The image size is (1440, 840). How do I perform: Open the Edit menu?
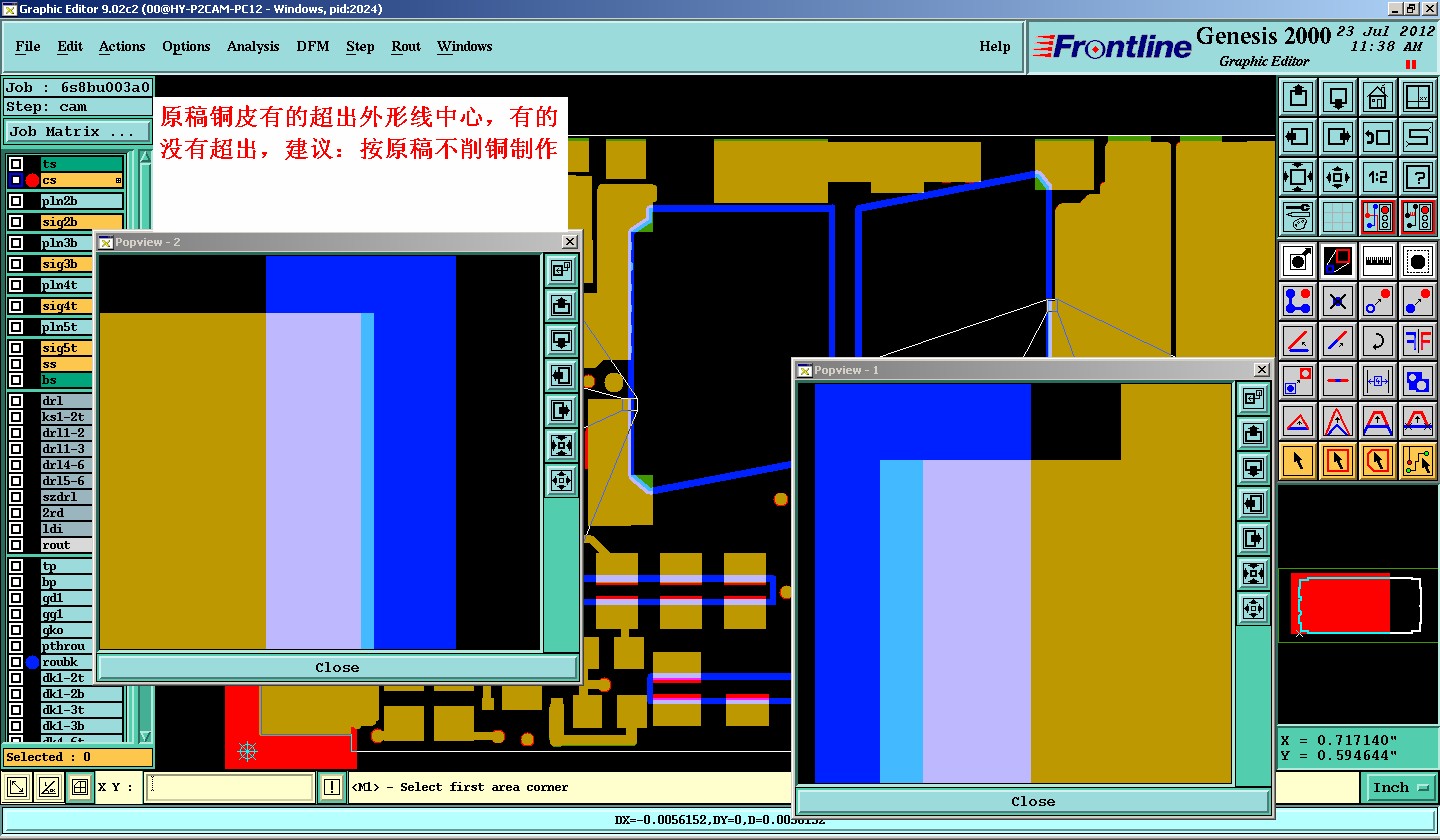pos(70,46)
